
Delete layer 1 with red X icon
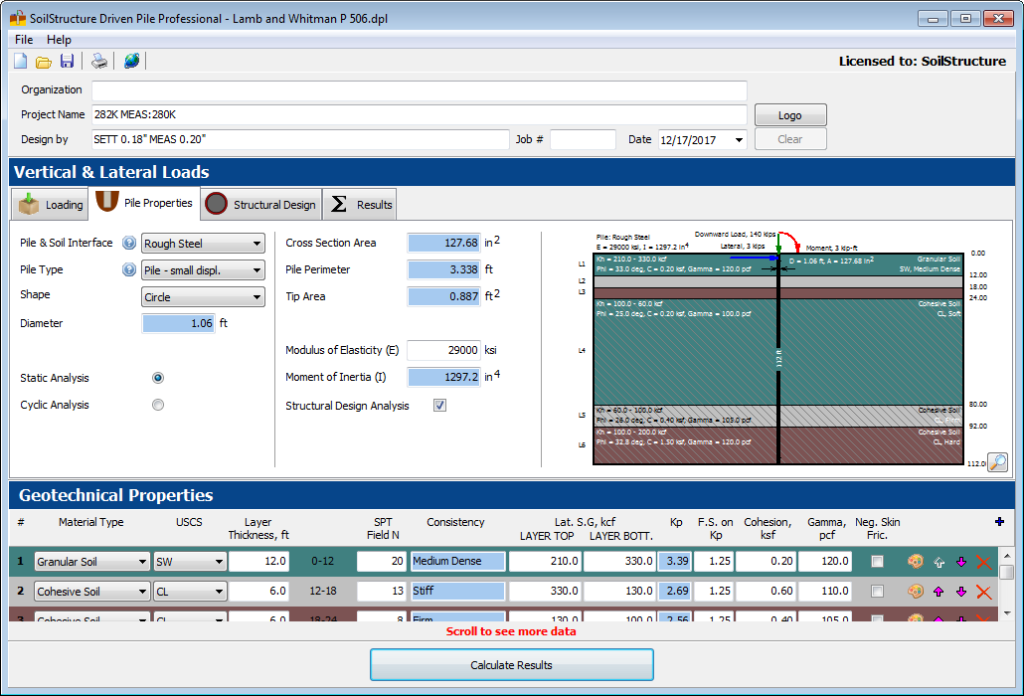984,562
